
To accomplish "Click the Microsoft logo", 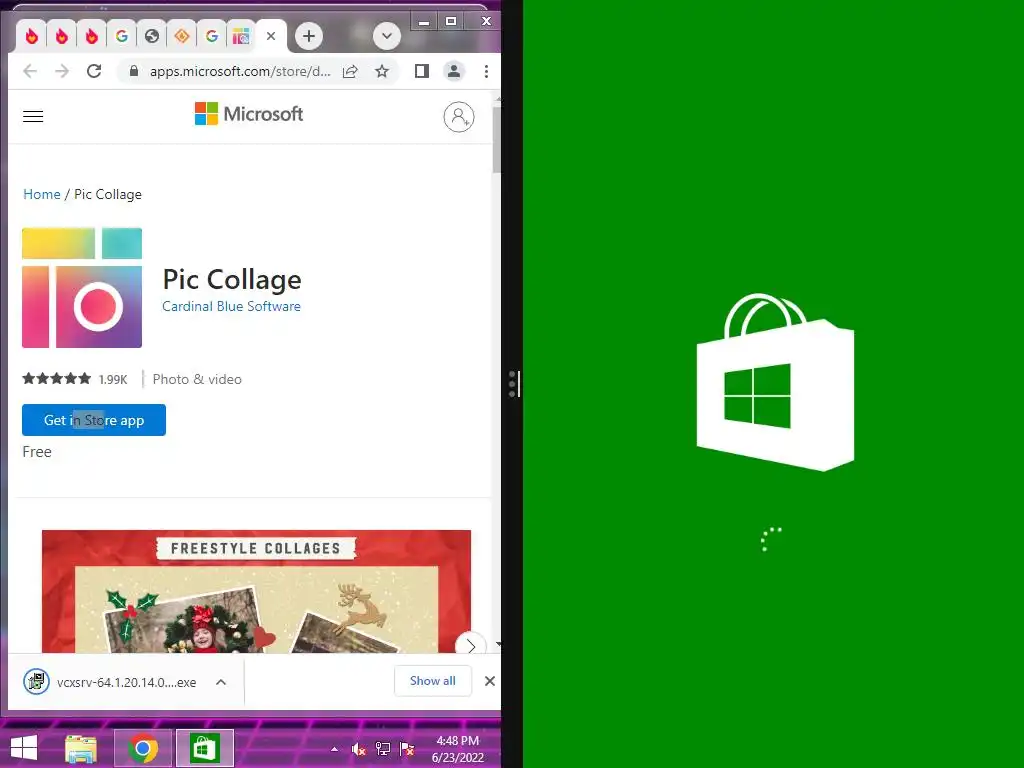I will (249, 114).
